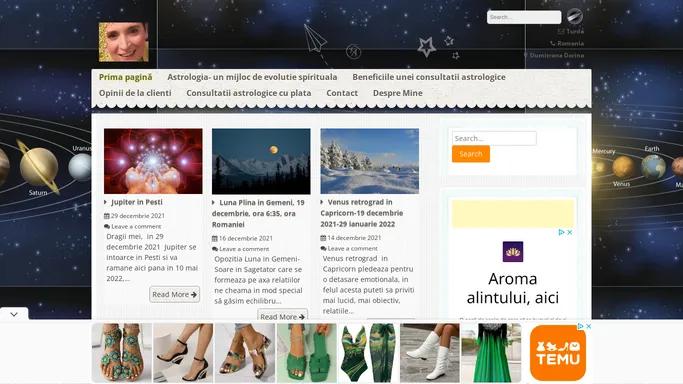Leave a comment on Jupiter in Pesti
This screenshot has width=683, height=384.
point(136,226)
